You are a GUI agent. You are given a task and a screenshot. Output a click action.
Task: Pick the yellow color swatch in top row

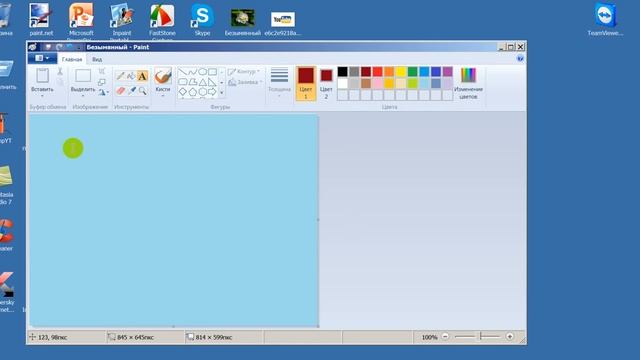click(401, 72)
